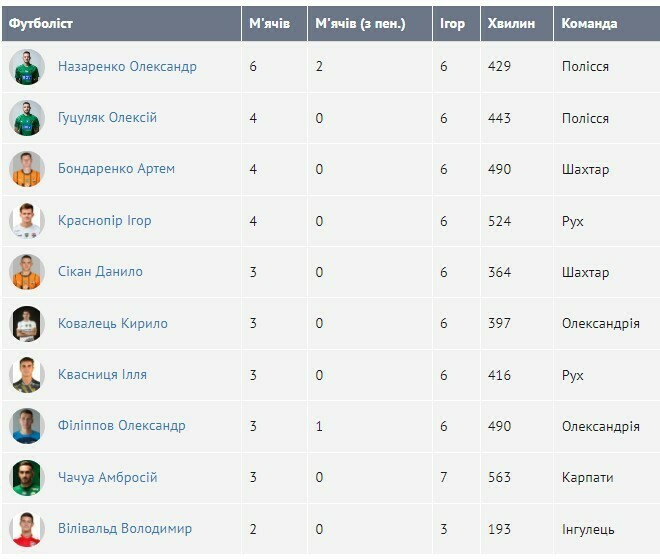Viewport: 660px width, 559px height.
Task: Click the Ігор column header
Action: [x=452, y=23]
